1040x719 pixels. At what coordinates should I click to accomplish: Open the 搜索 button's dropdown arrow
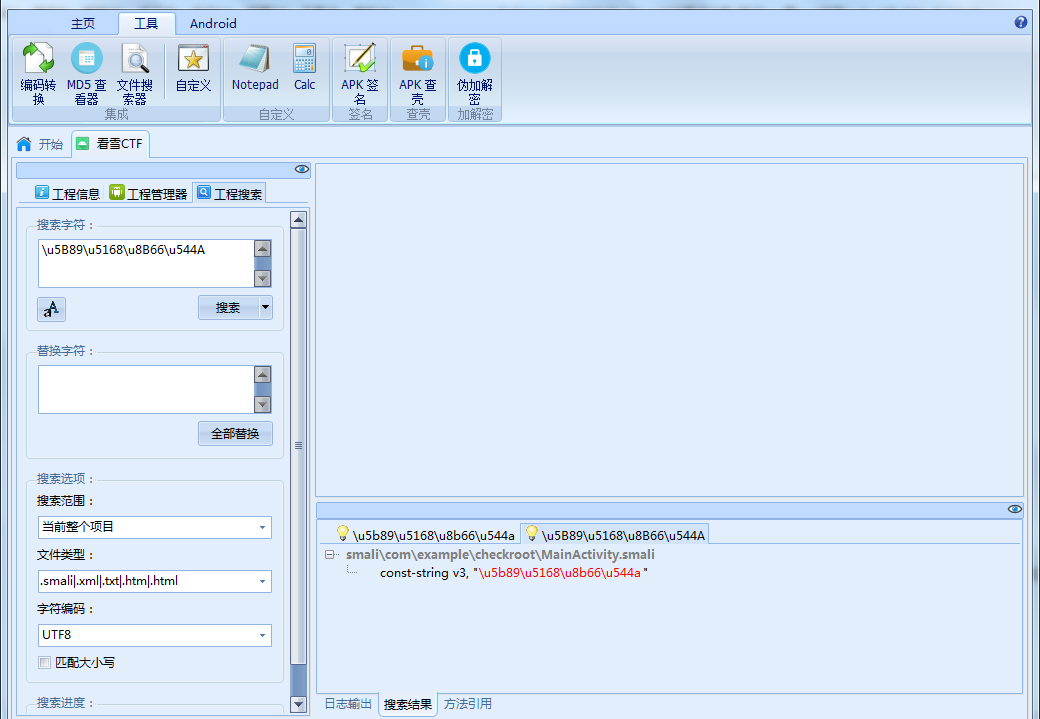(x=265, y=307)
